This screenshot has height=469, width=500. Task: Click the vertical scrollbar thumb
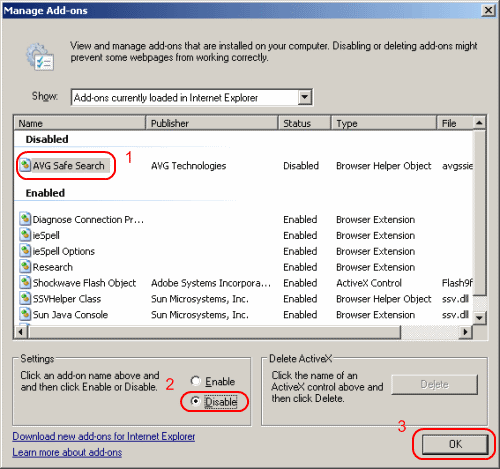(x=479, y=213)
